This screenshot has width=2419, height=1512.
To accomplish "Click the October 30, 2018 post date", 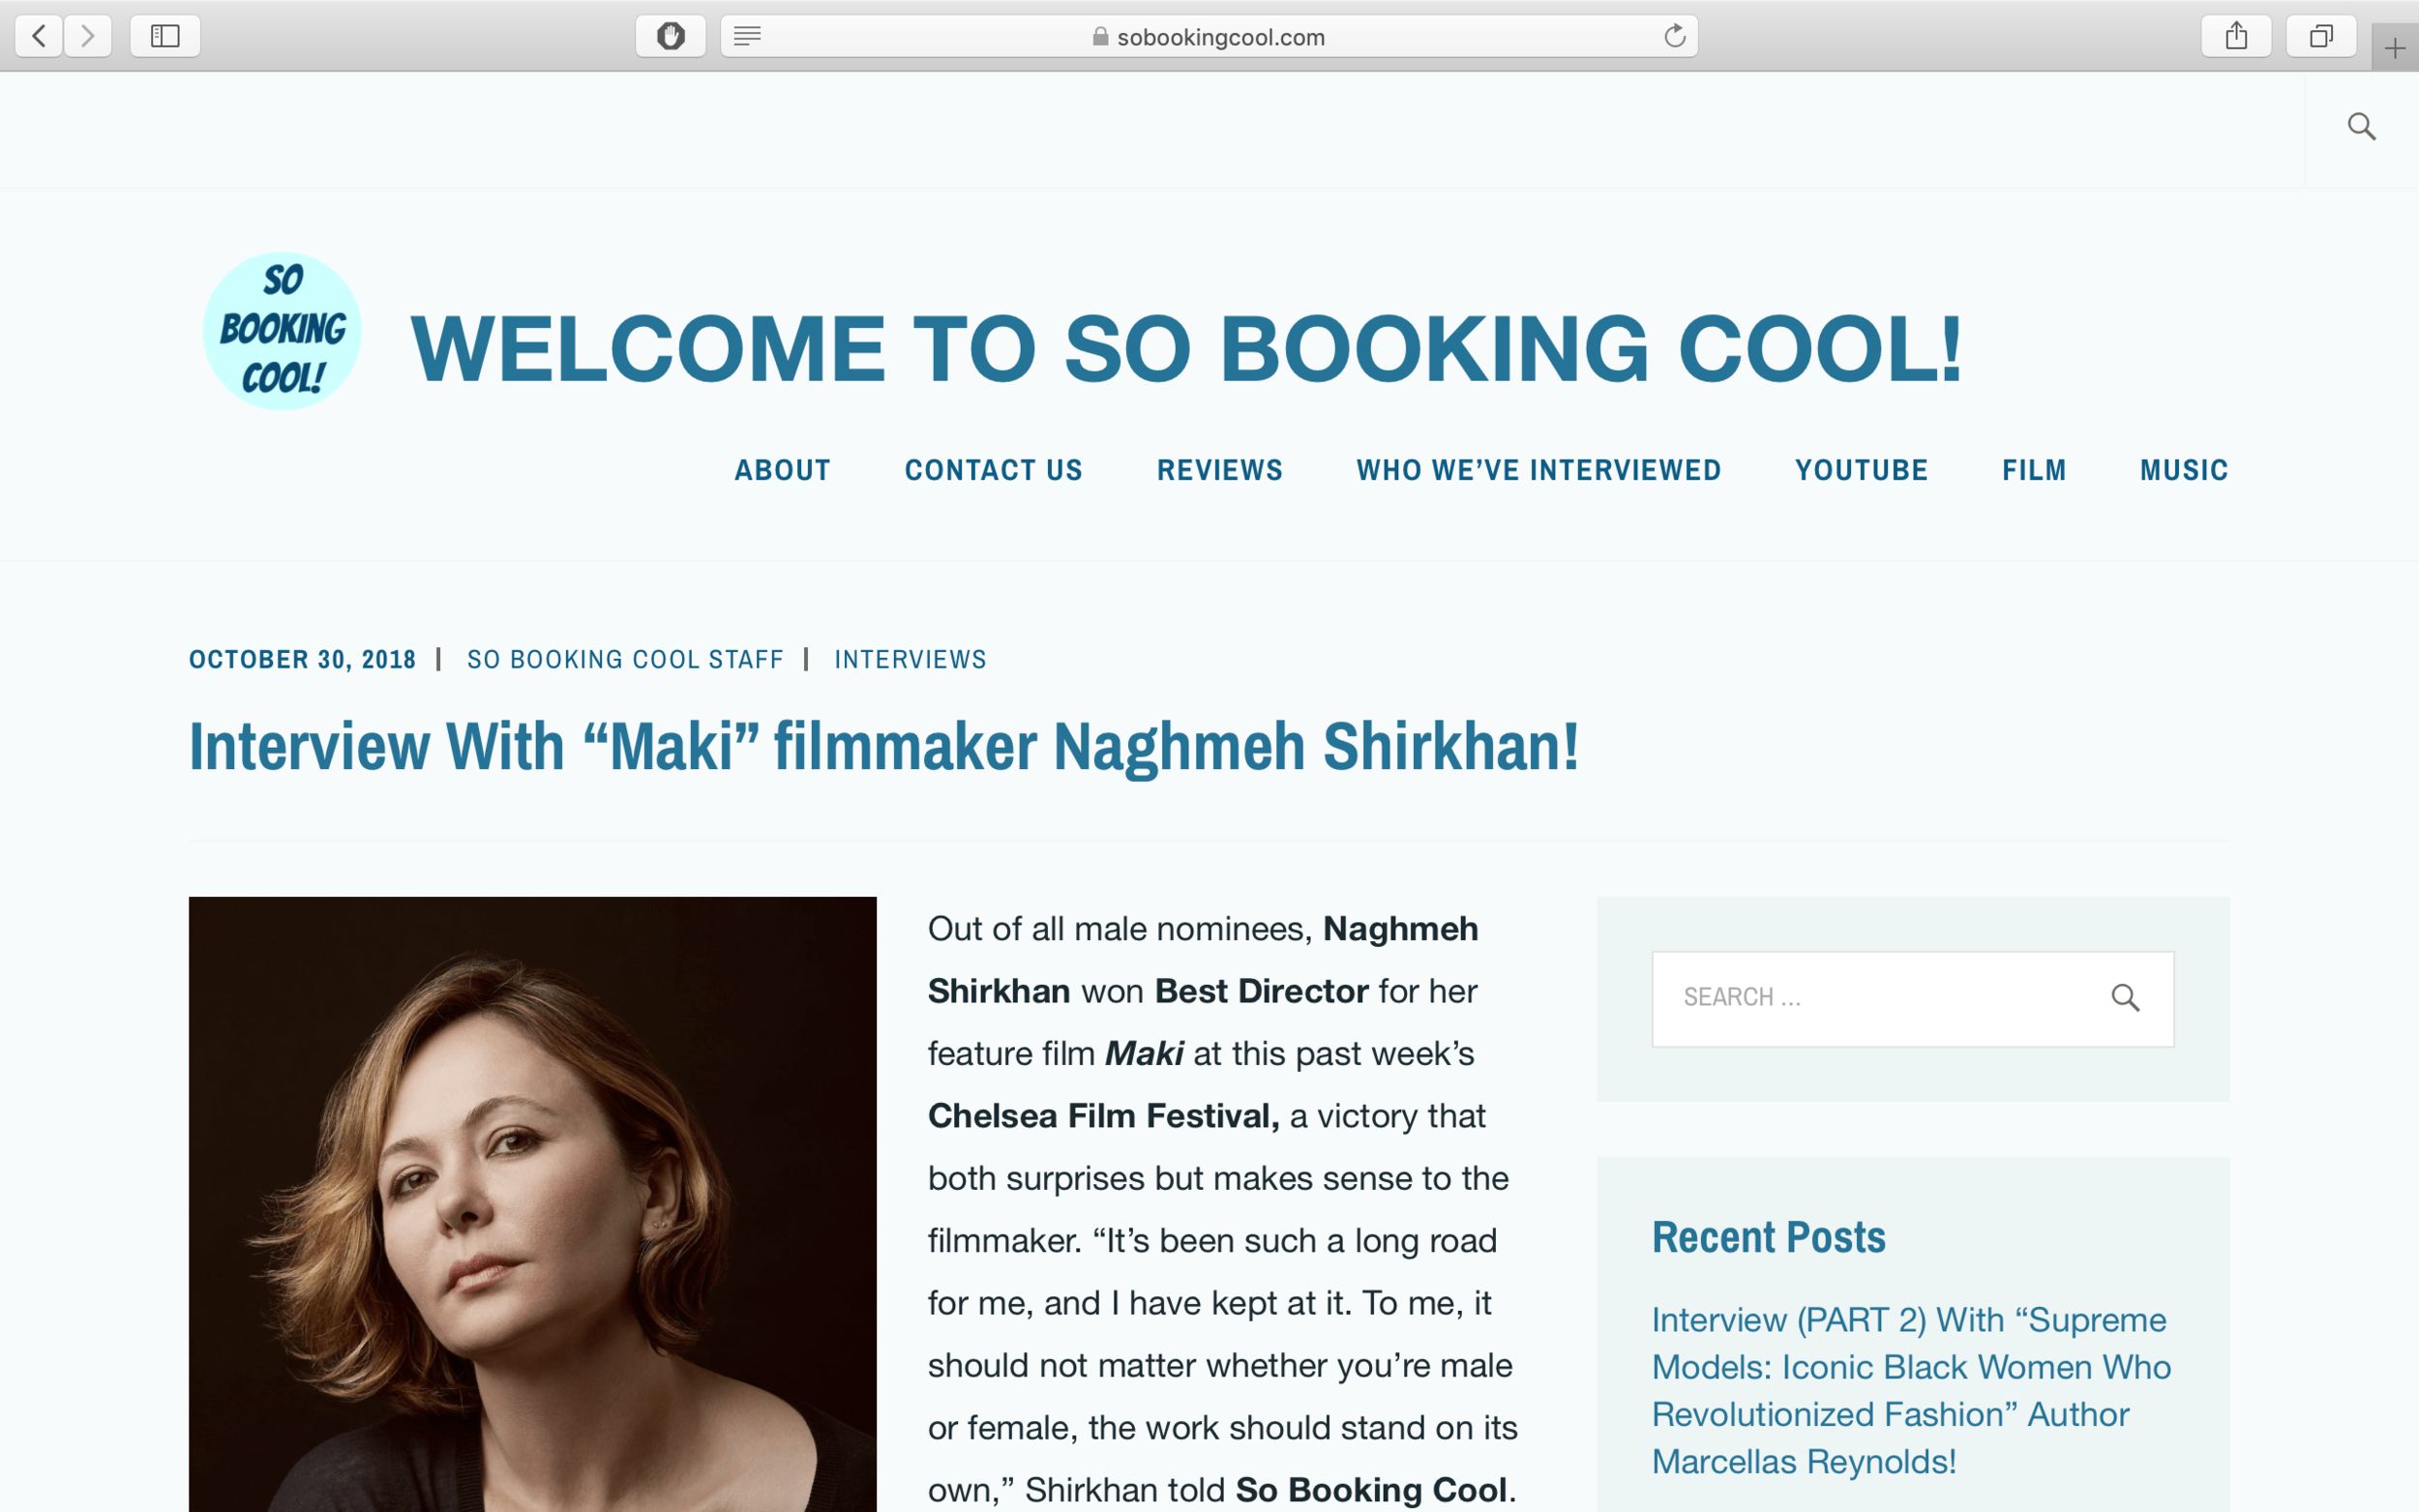I will (x=302, y=660).
